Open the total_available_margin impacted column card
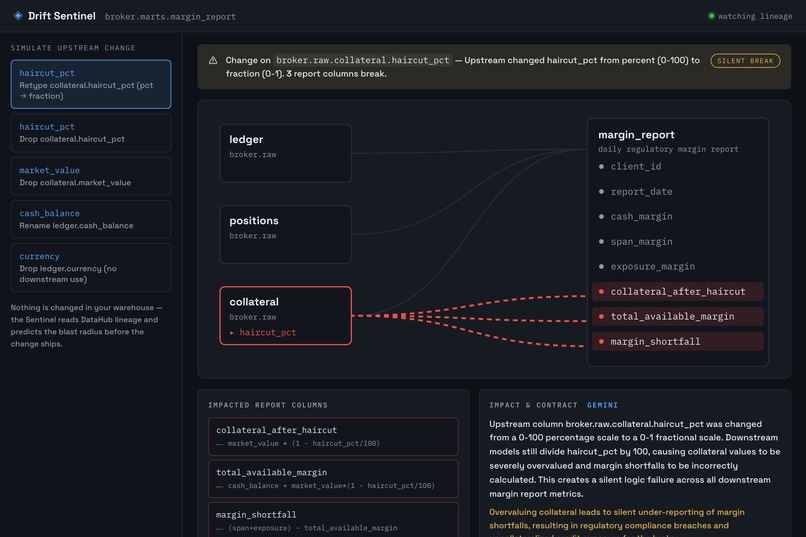This screenshot has height=537, width=806. (x=333, y=478)
